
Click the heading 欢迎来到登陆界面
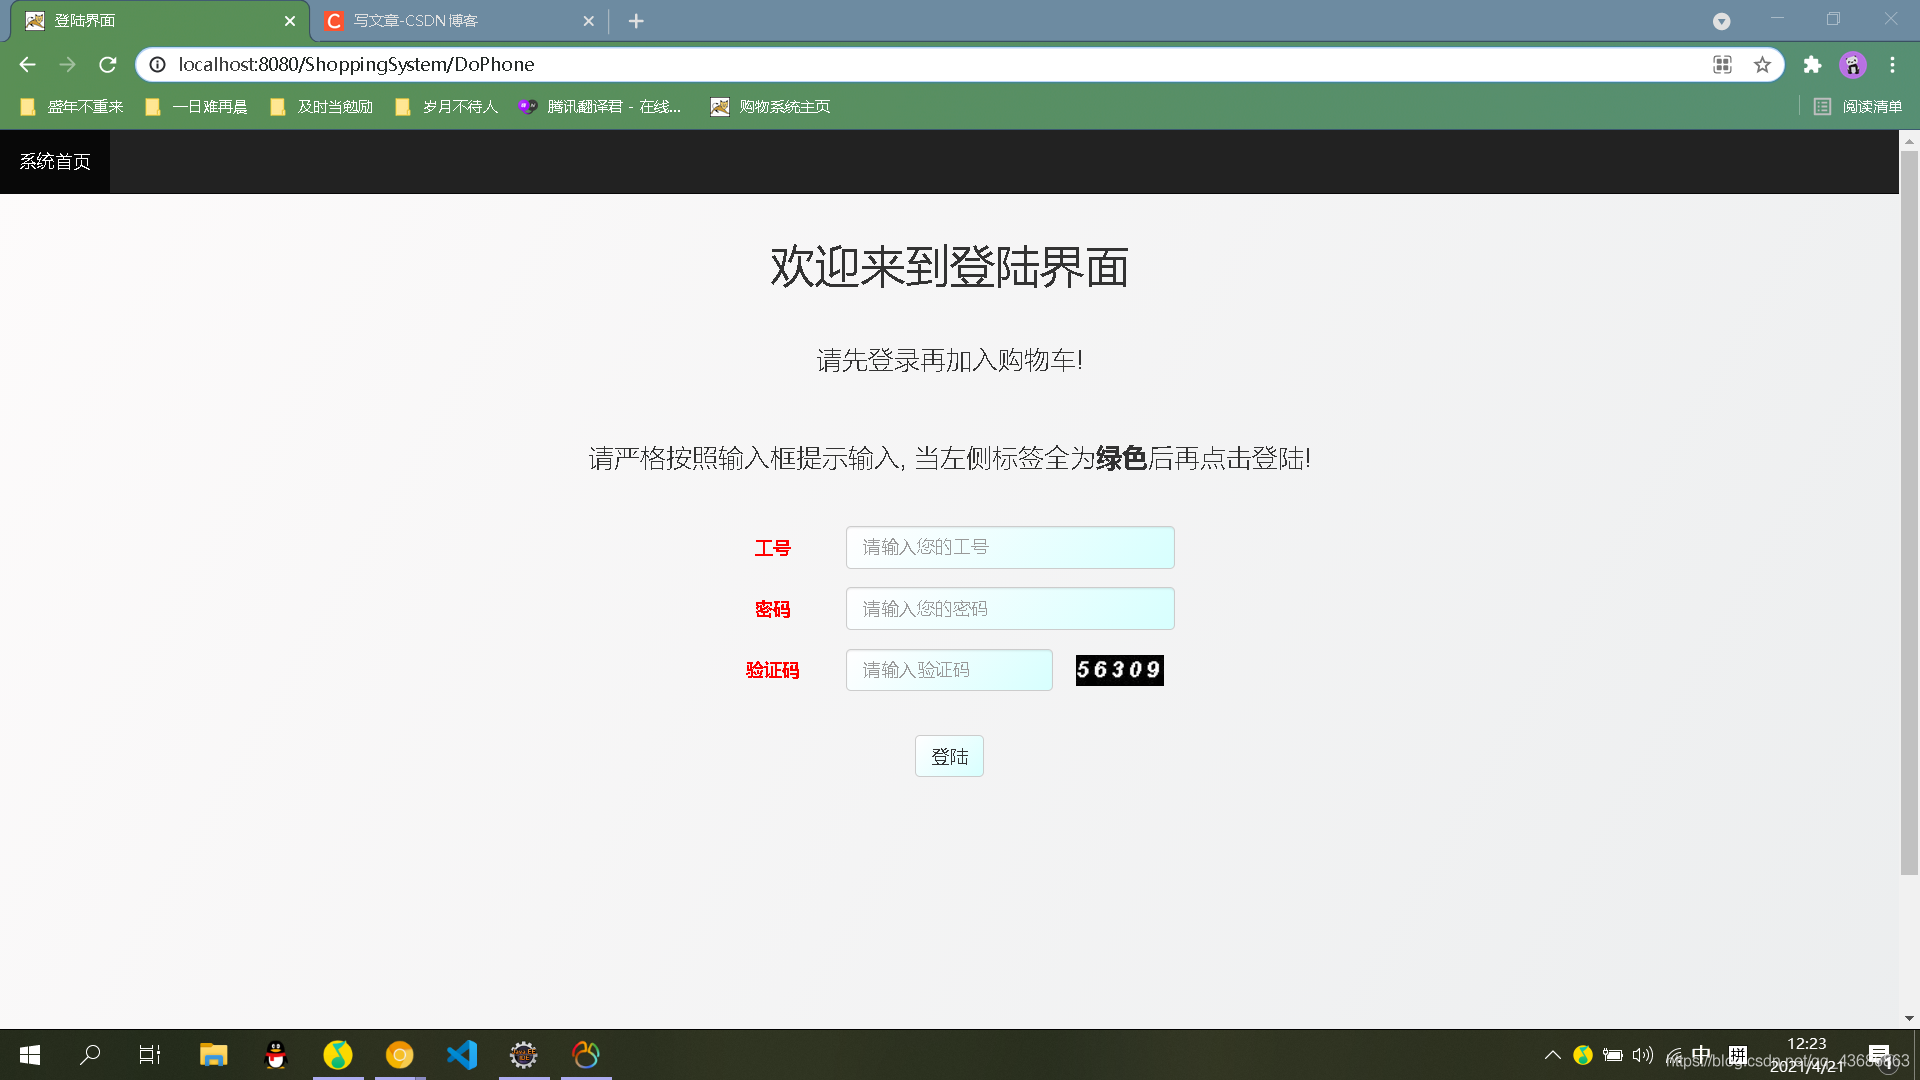click(949, 267)
